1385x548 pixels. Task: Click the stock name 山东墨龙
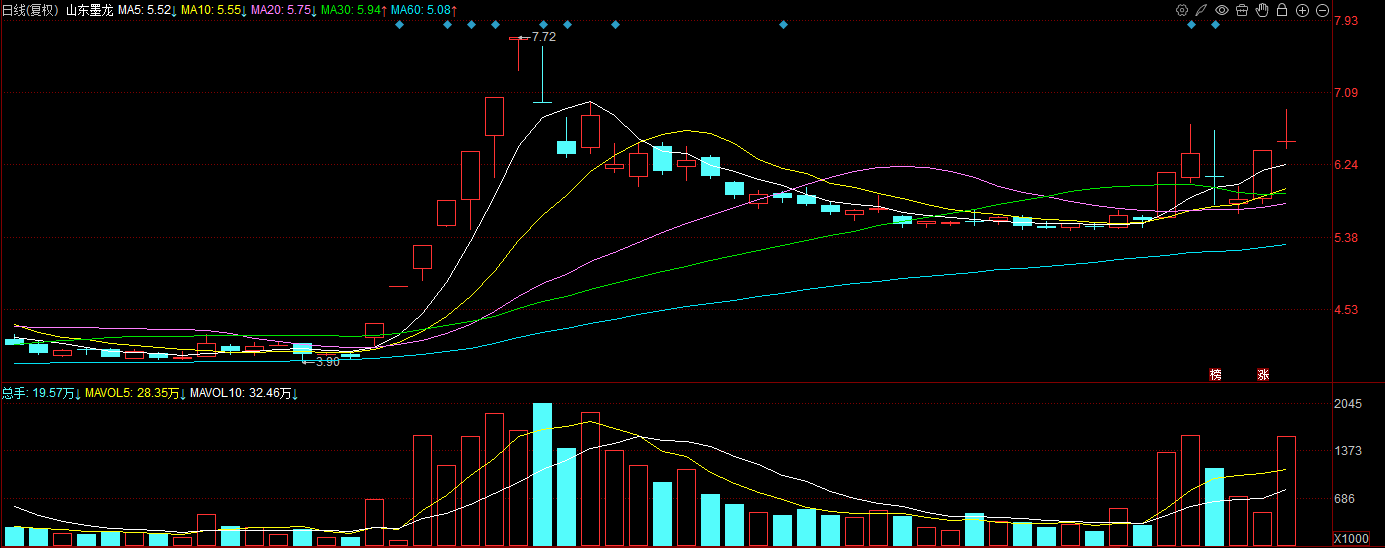pos(90,10)
